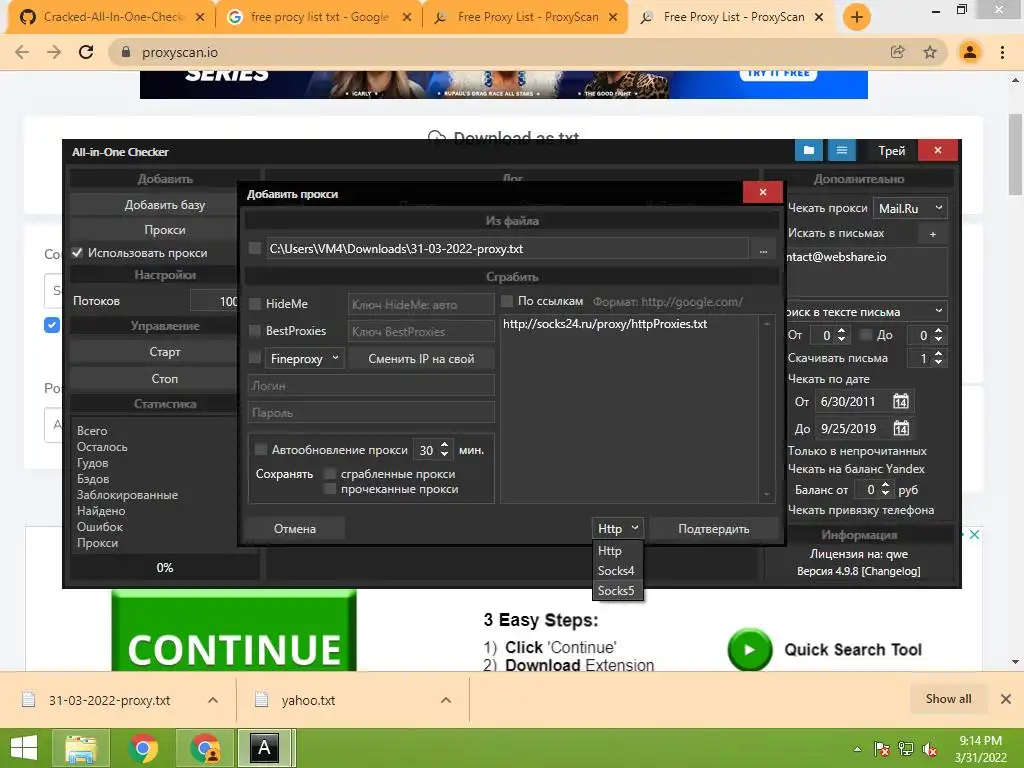Open Chrome three-dot menu

(x=1002, y=52)
